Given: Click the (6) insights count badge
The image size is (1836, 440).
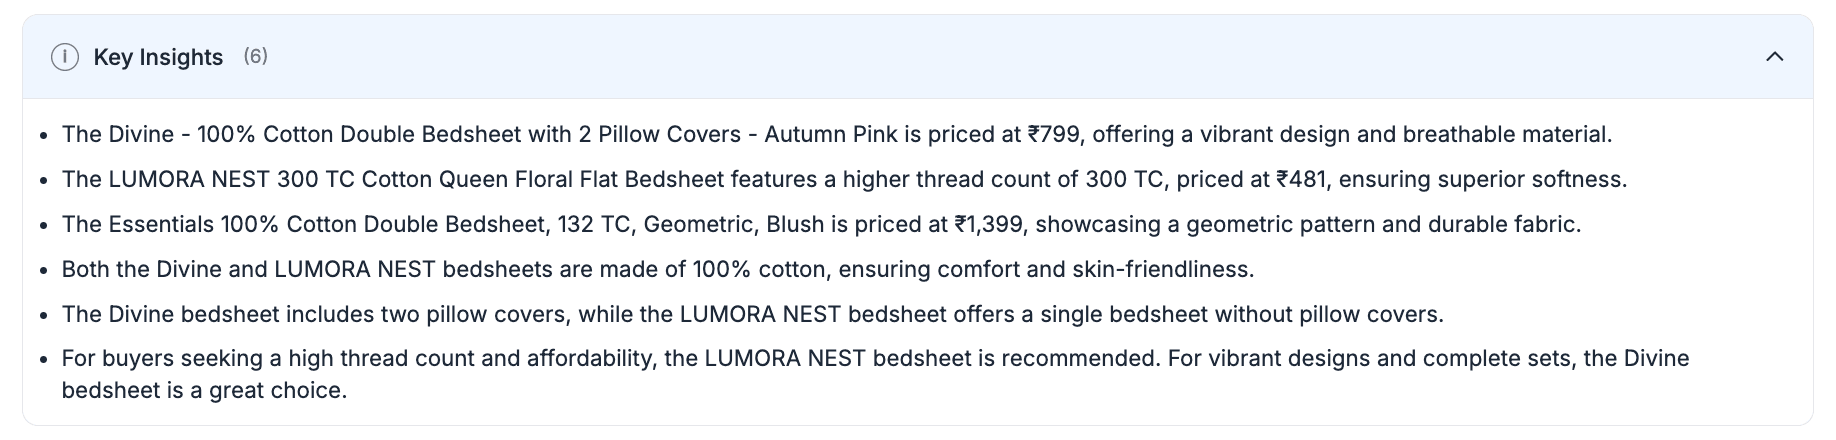Looking at the screenshot, I should [x=255, y=56].
